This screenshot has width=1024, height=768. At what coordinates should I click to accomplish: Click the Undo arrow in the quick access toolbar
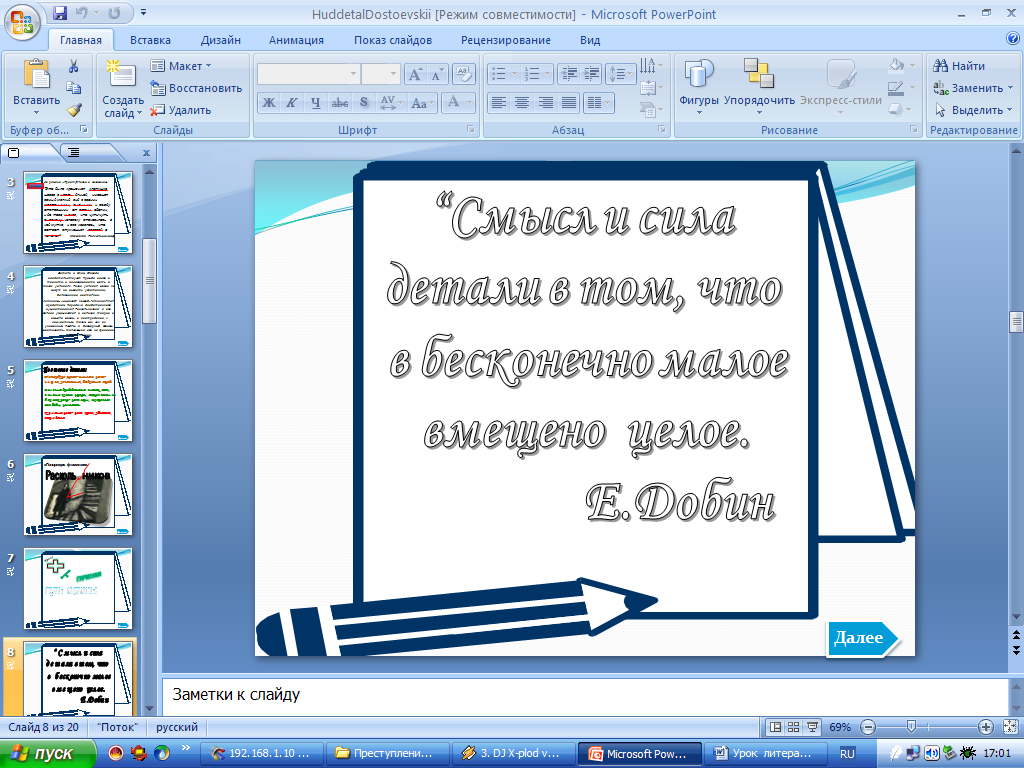(82, 13)
